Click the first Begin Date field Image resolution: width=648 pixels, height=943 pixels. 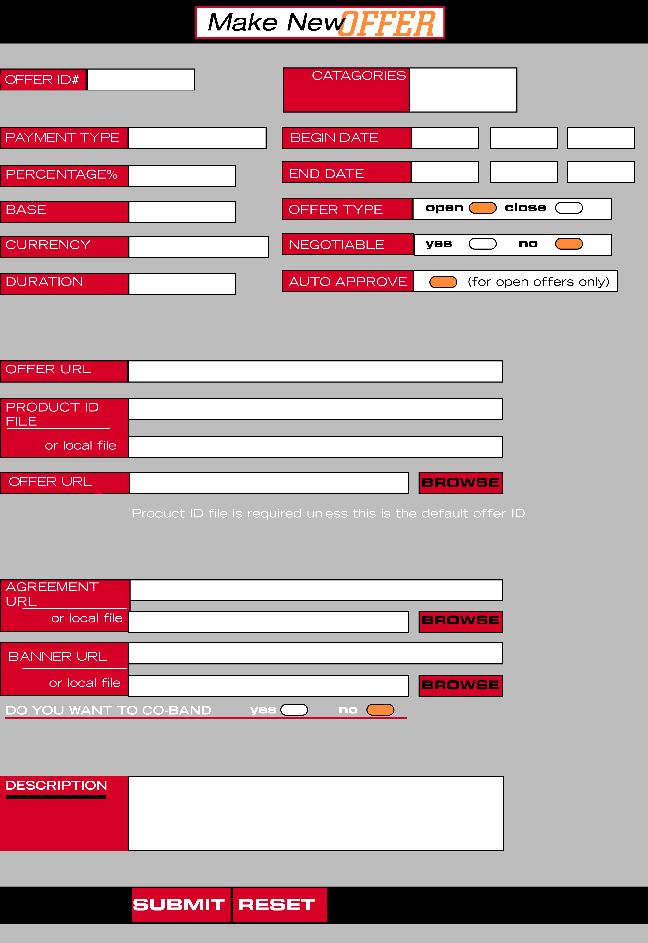(x=445, y=138)
